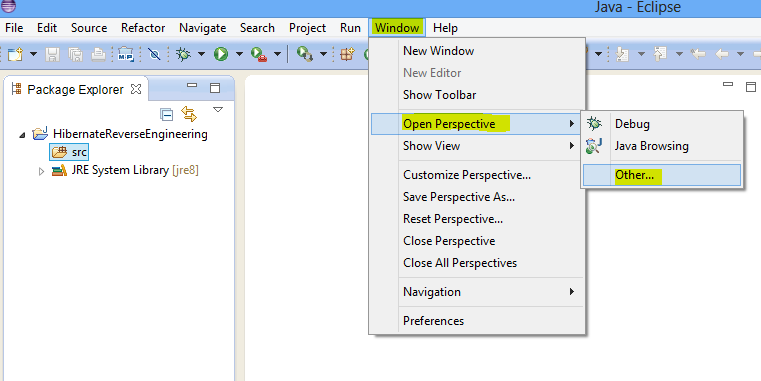Click the green Run button
This screenshot has width=761, height=381.
coord(221,54)
